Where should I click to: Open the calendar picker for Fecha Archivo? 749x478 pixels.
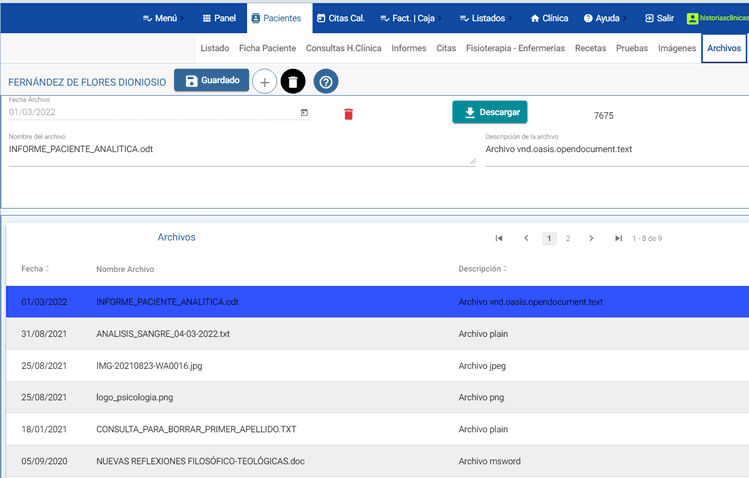pyautogui.click(x=304, y=113)
